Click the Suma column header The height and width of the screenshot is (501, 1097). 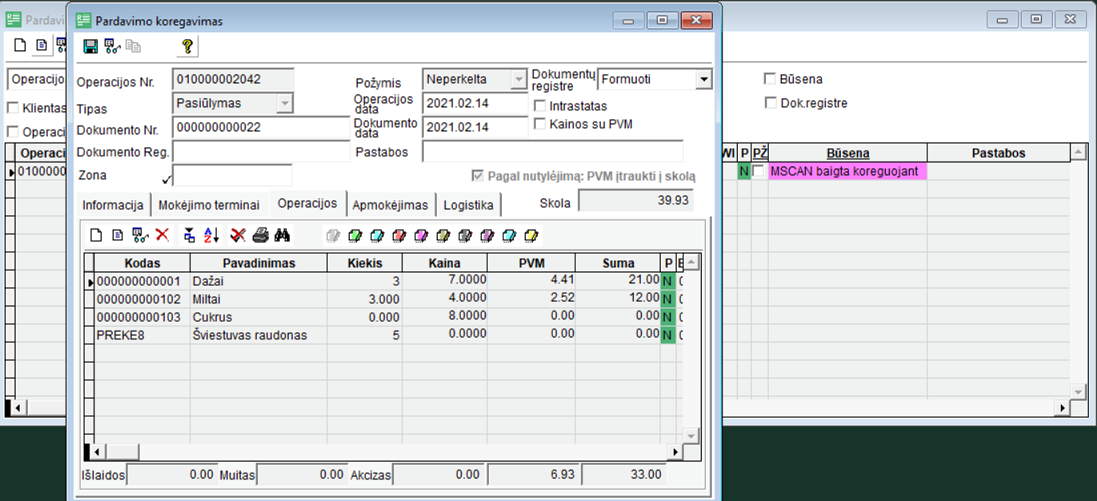point(618,263)
